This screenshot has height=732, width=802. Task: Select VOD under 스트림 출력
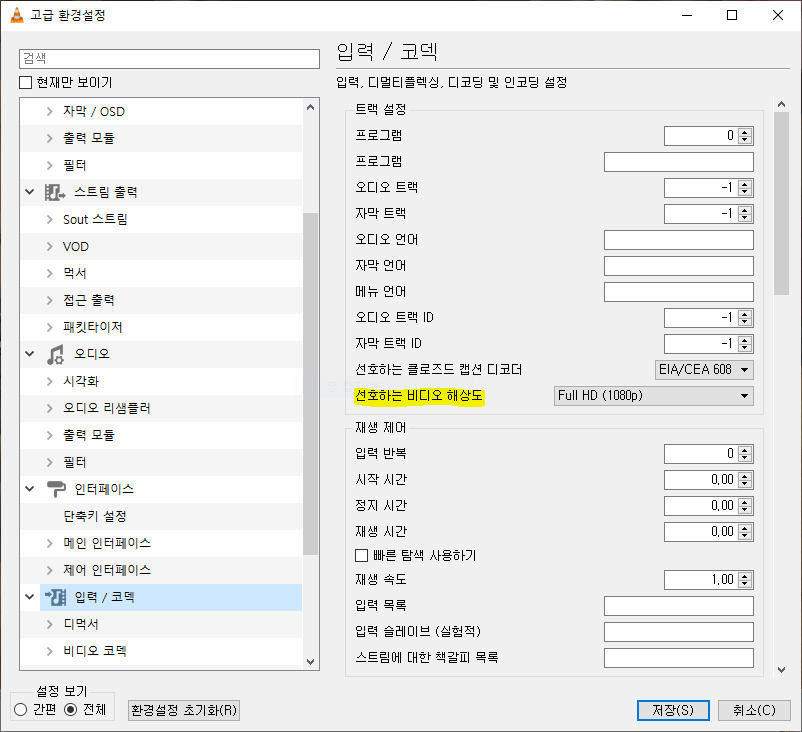click(75, 245)
